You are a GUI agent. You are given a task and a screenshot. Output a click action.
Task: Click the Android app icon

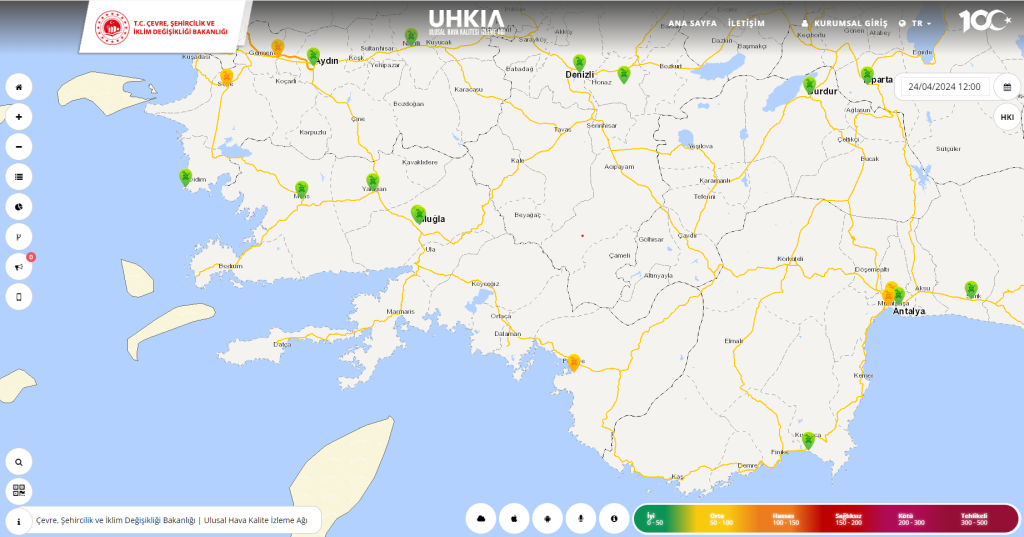pos(547,519)
